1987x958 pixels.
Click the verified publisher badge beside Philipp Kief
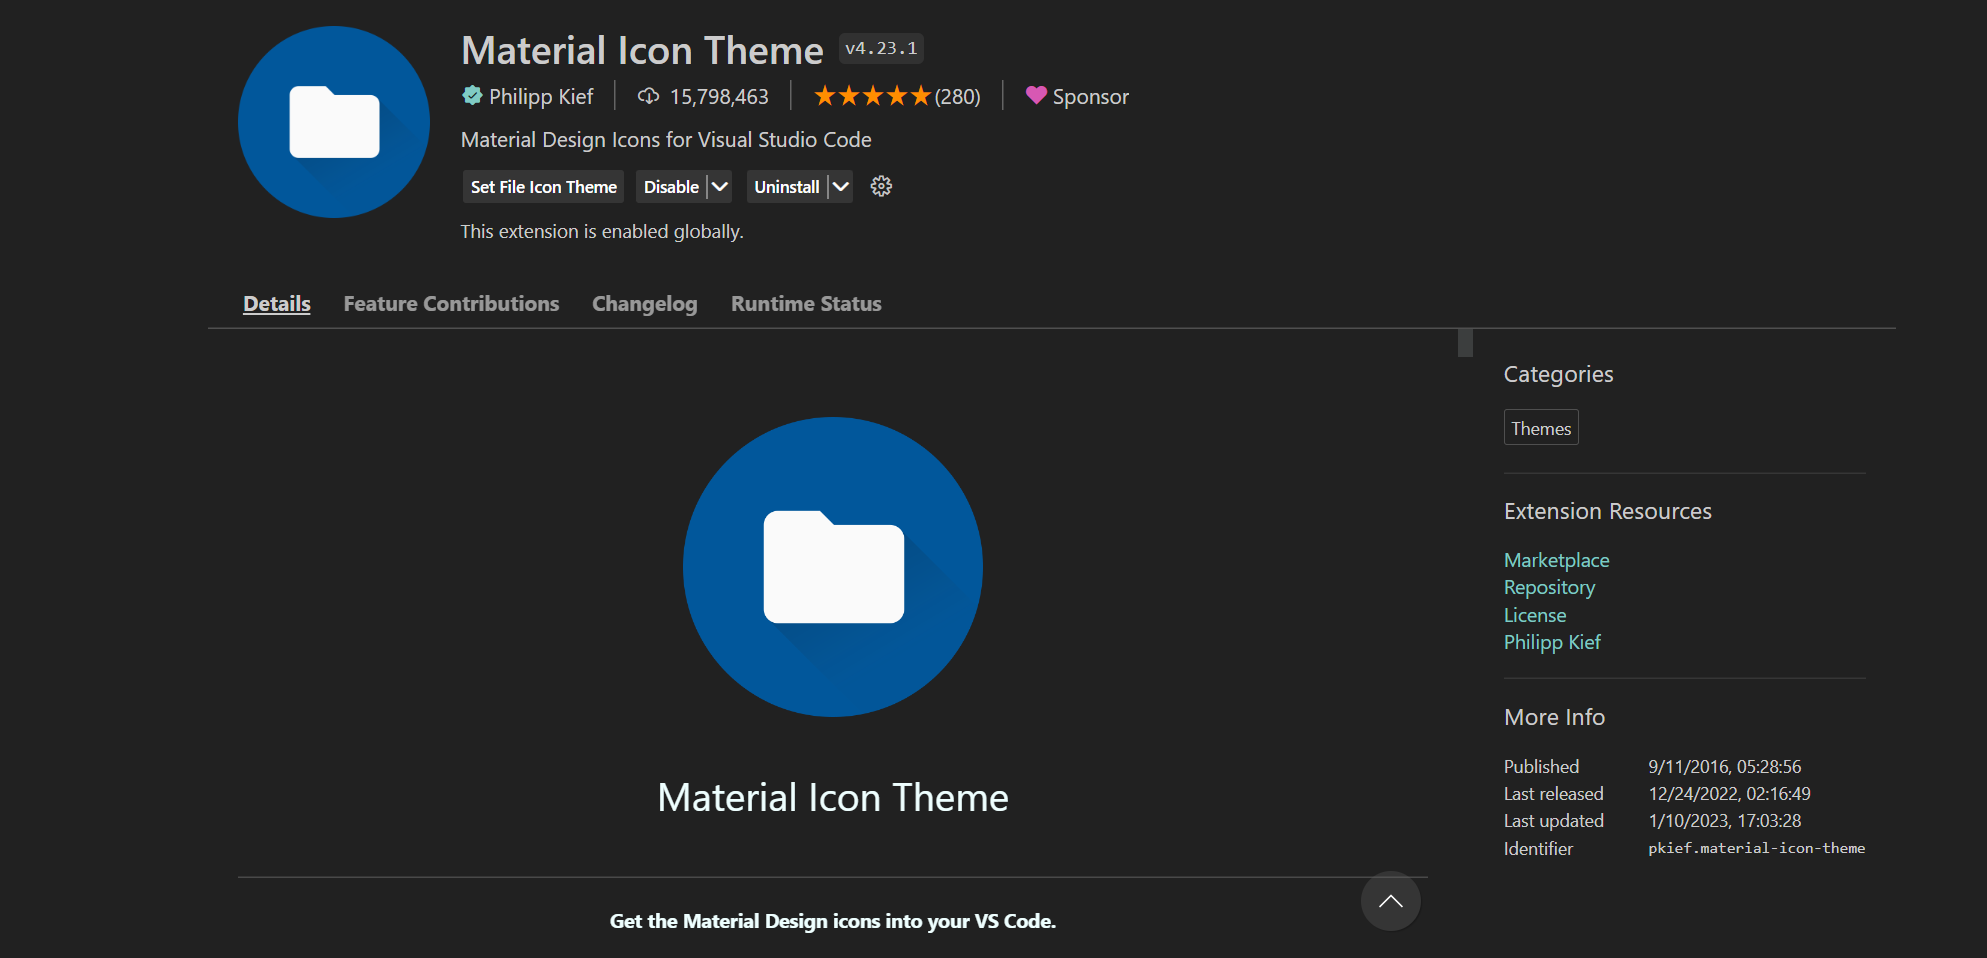click(472, 96)
